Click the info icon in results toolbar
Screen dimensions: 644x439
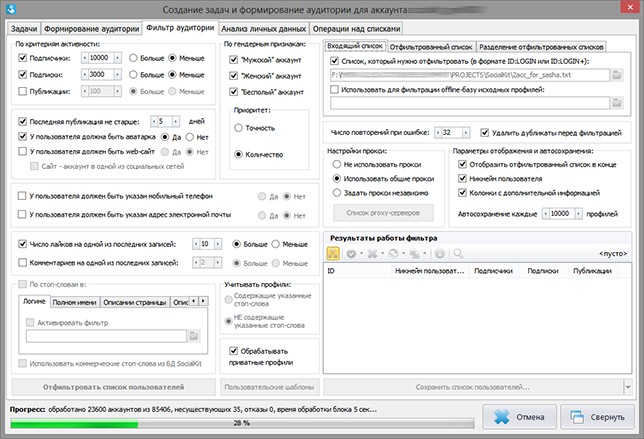point(439,254)
